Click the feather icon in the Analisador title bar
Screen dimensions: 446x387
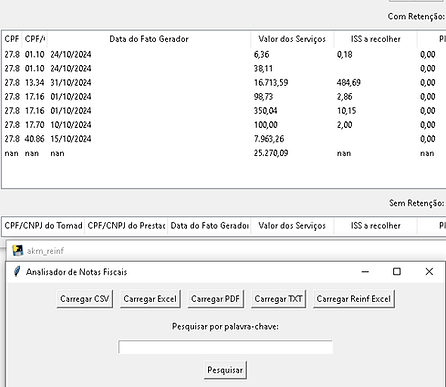(17, 272)
